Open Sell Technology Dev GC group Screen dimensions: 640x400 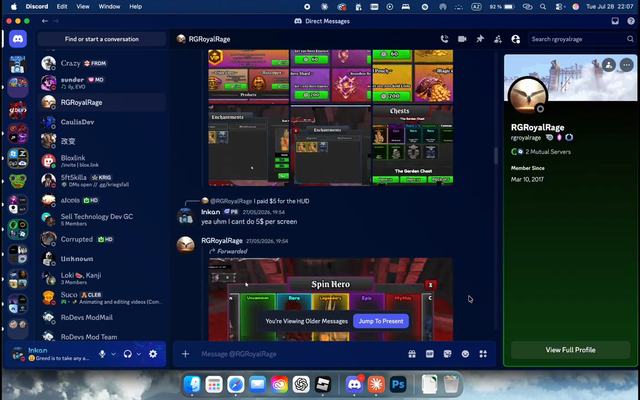tap(102, 220)
